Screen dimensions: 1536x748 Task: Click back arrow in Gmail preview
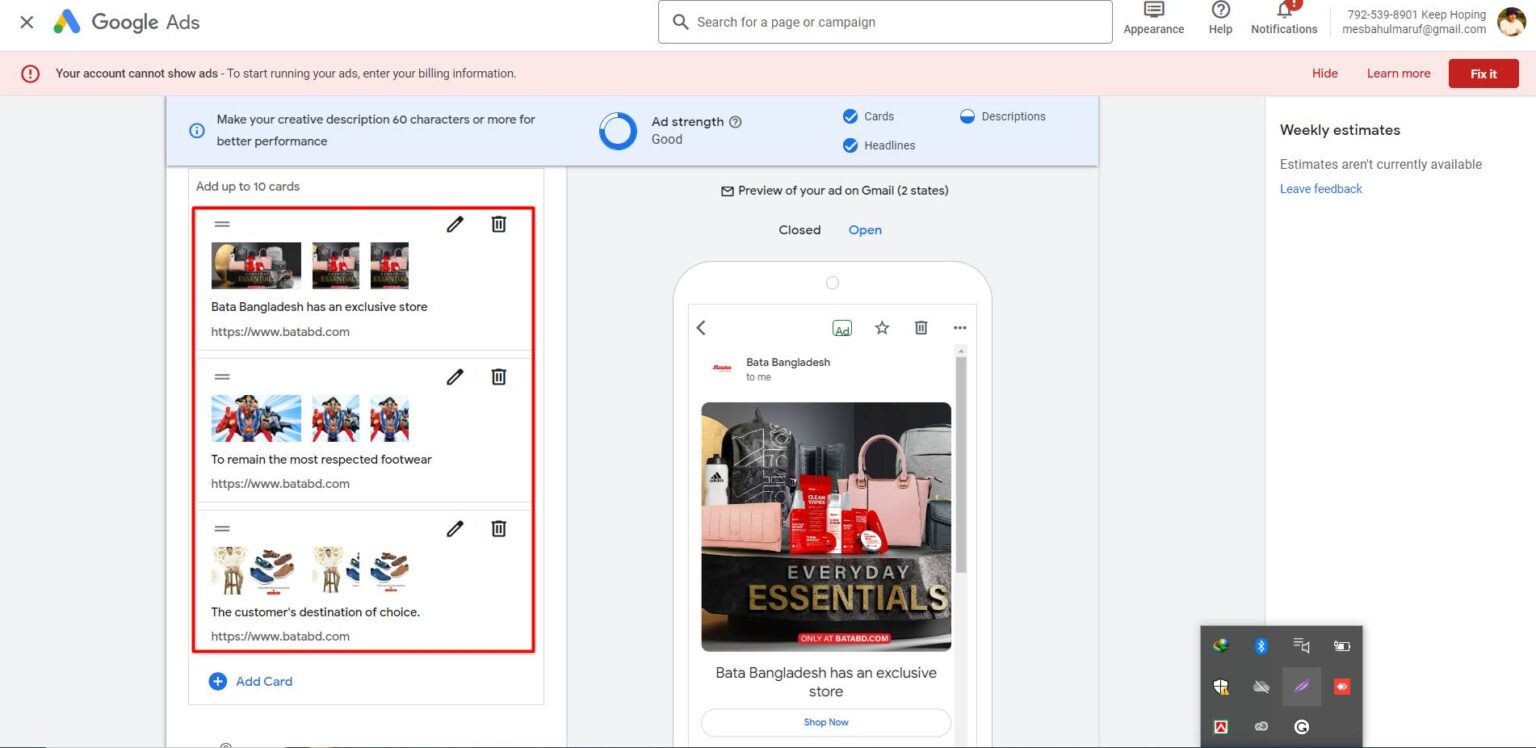point(701,328)
